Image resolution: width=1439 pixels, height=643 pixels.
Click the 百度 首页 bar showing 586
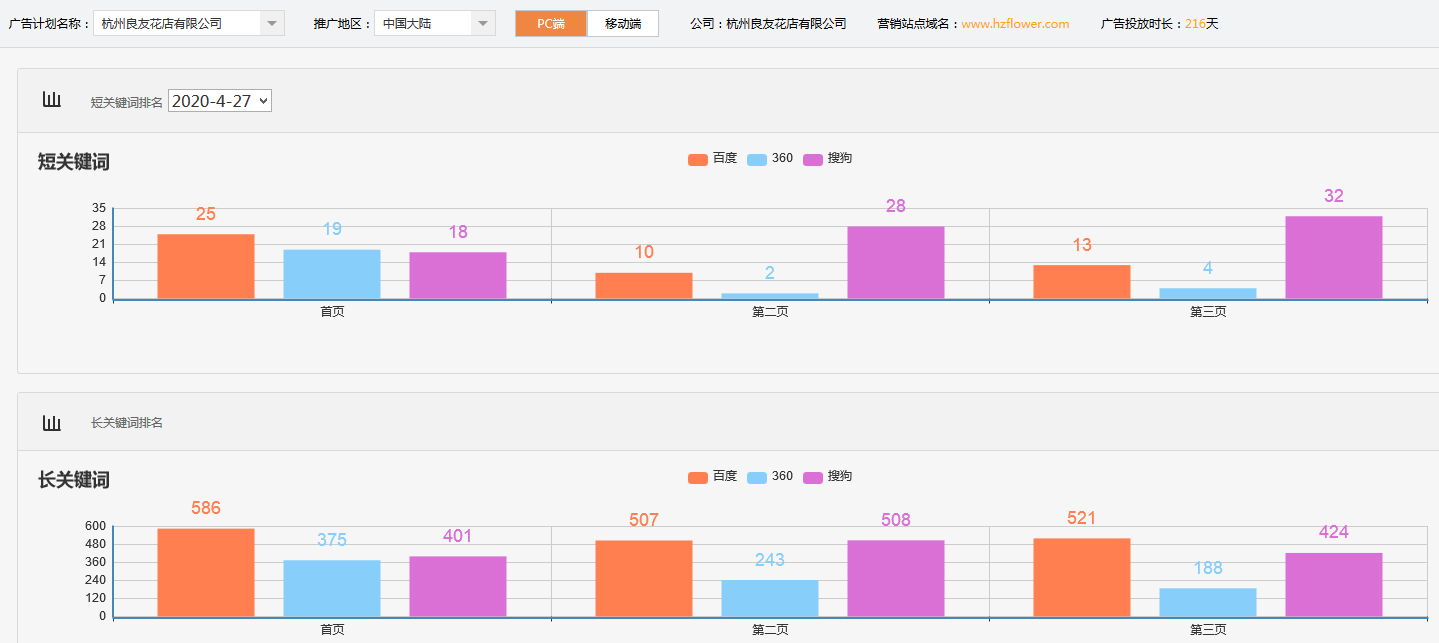pyautogui.click(x=206, y=572)
